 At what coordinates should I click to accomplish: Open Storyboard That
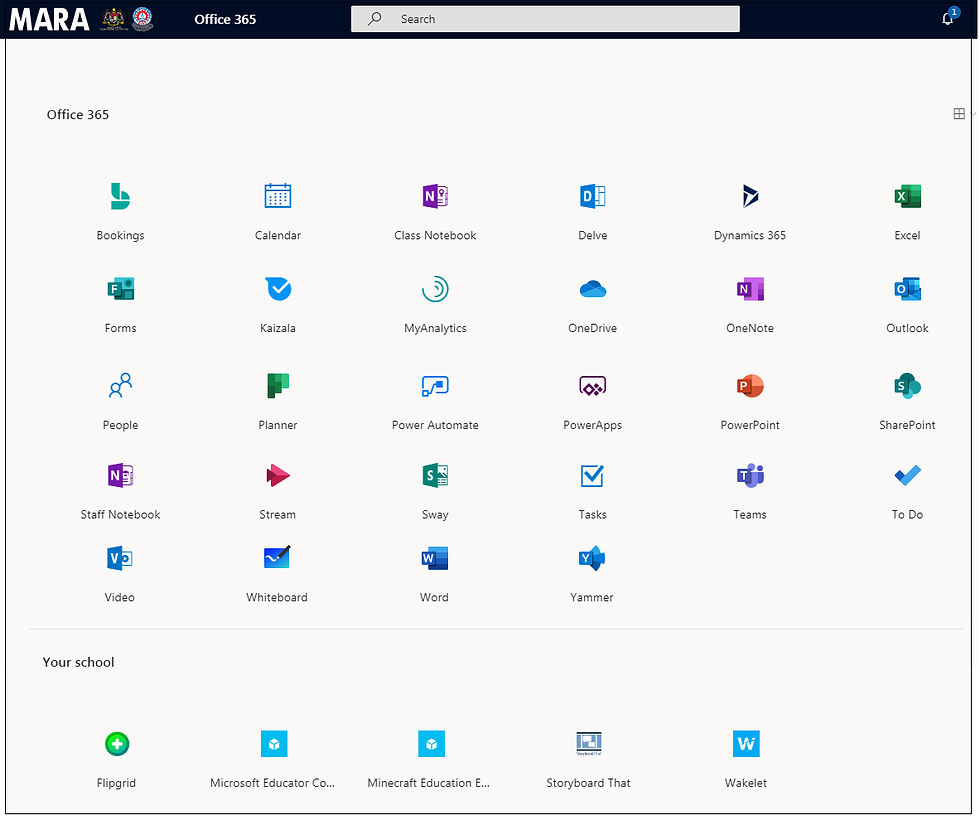pyautogui.click(x=588, y=760)
